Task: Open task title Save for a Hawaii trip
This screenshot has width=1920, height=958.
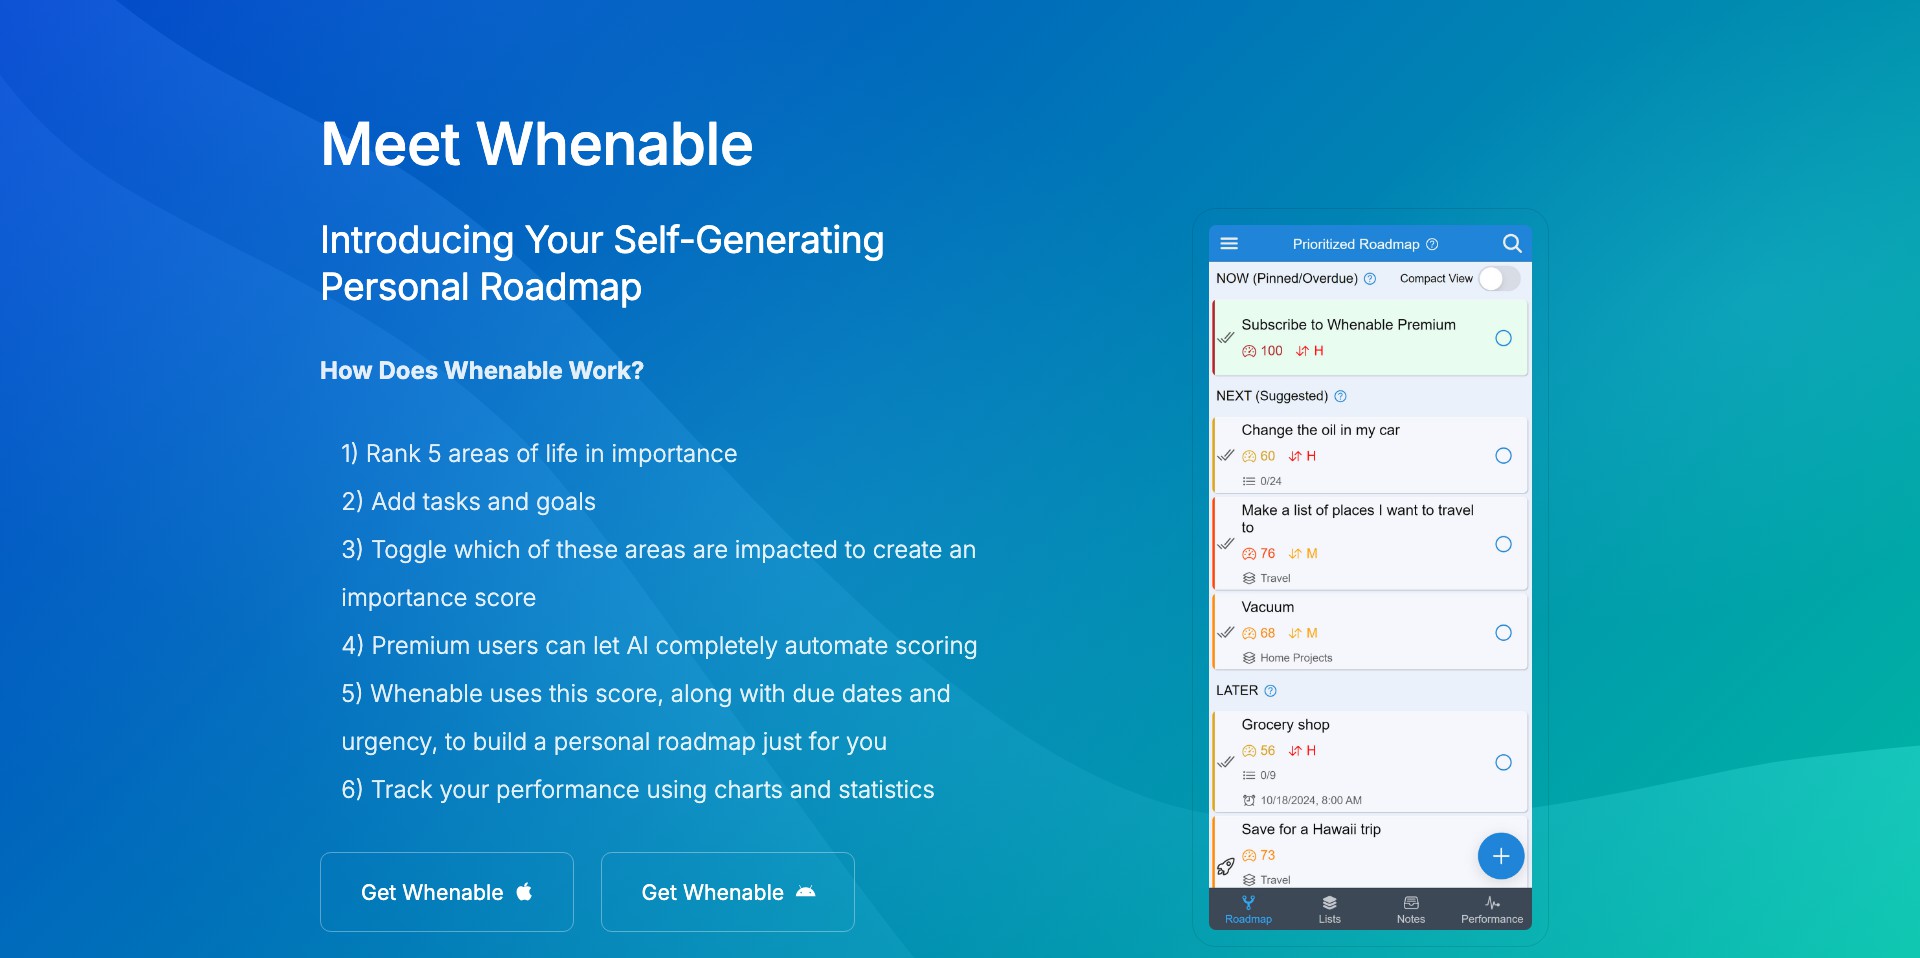Action: pos(1311,830)
